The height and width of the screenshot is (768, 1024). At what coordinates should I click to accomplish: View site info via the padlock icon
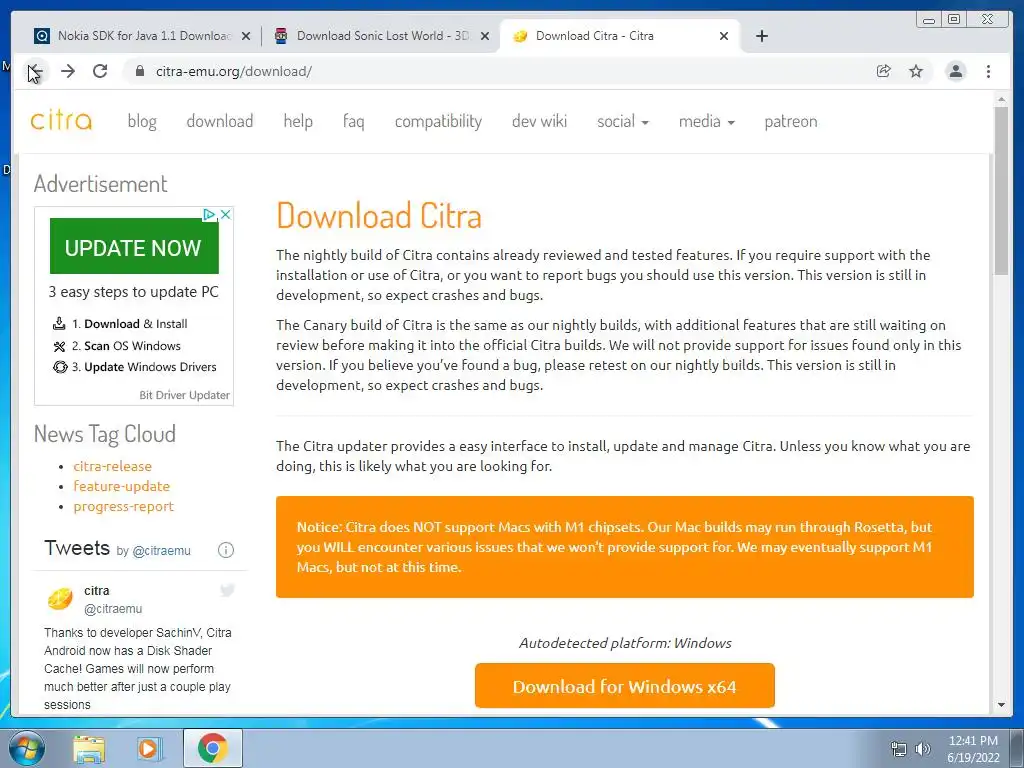(139, 71)
